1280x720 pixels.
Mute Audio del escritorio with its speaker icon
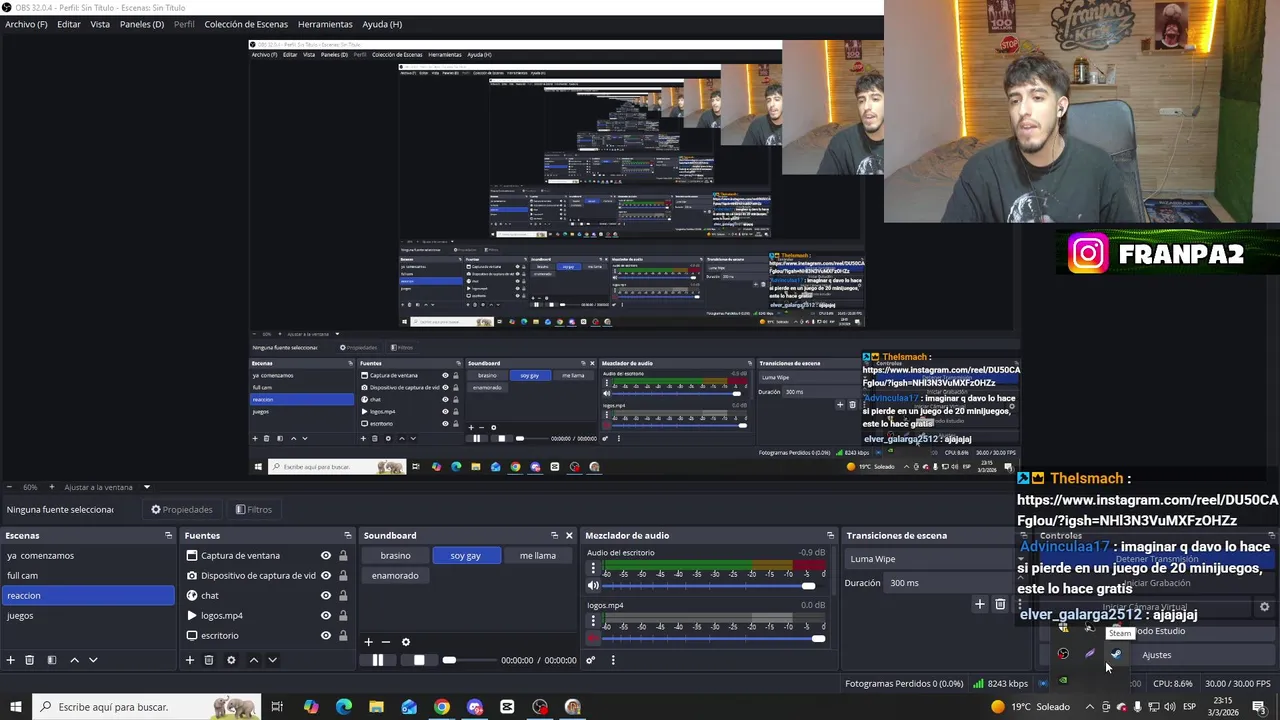[x=593, y=585]
